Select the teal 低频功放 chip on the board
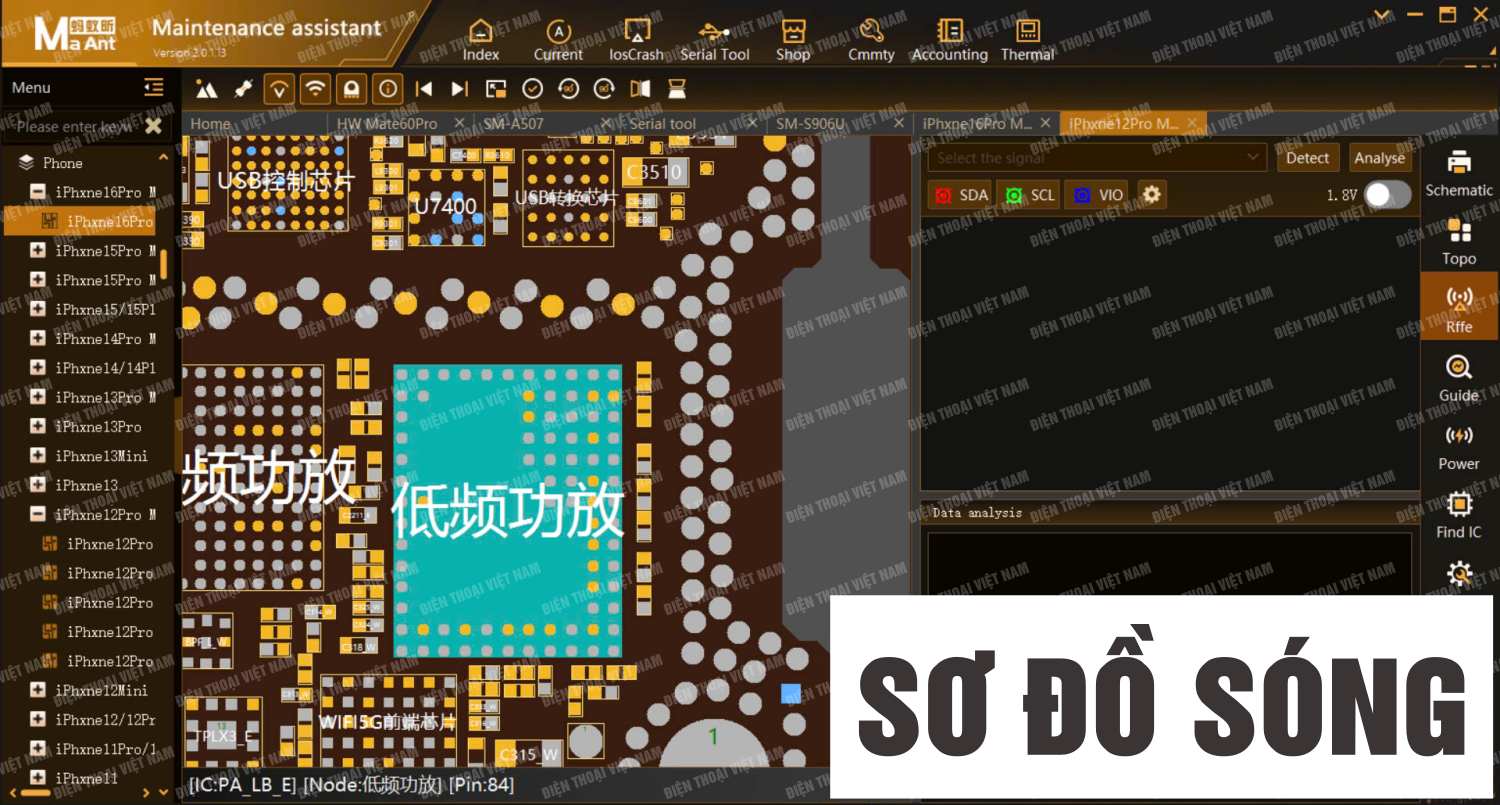This screenshot has width=1500, height=805. pyautogui.click(x=508, y=511)
